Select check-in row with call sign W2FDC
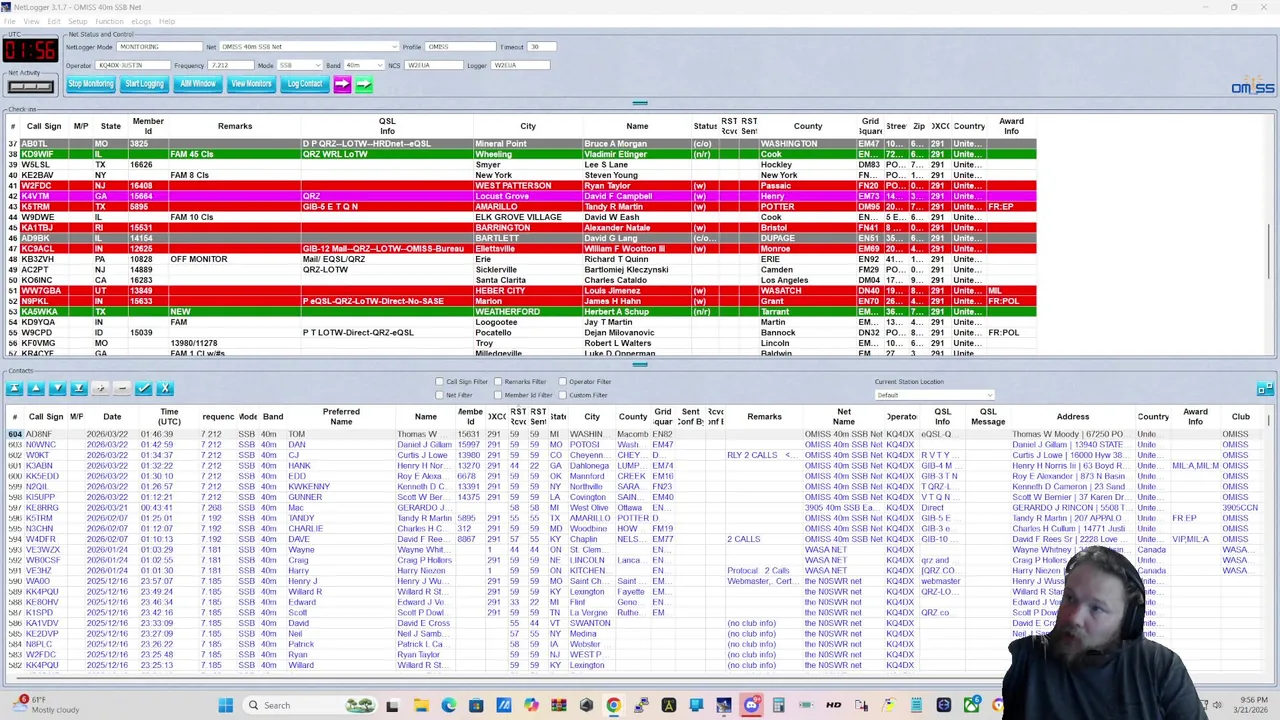The width and height of the screenshot is (1280, 720). pos(520,186)
